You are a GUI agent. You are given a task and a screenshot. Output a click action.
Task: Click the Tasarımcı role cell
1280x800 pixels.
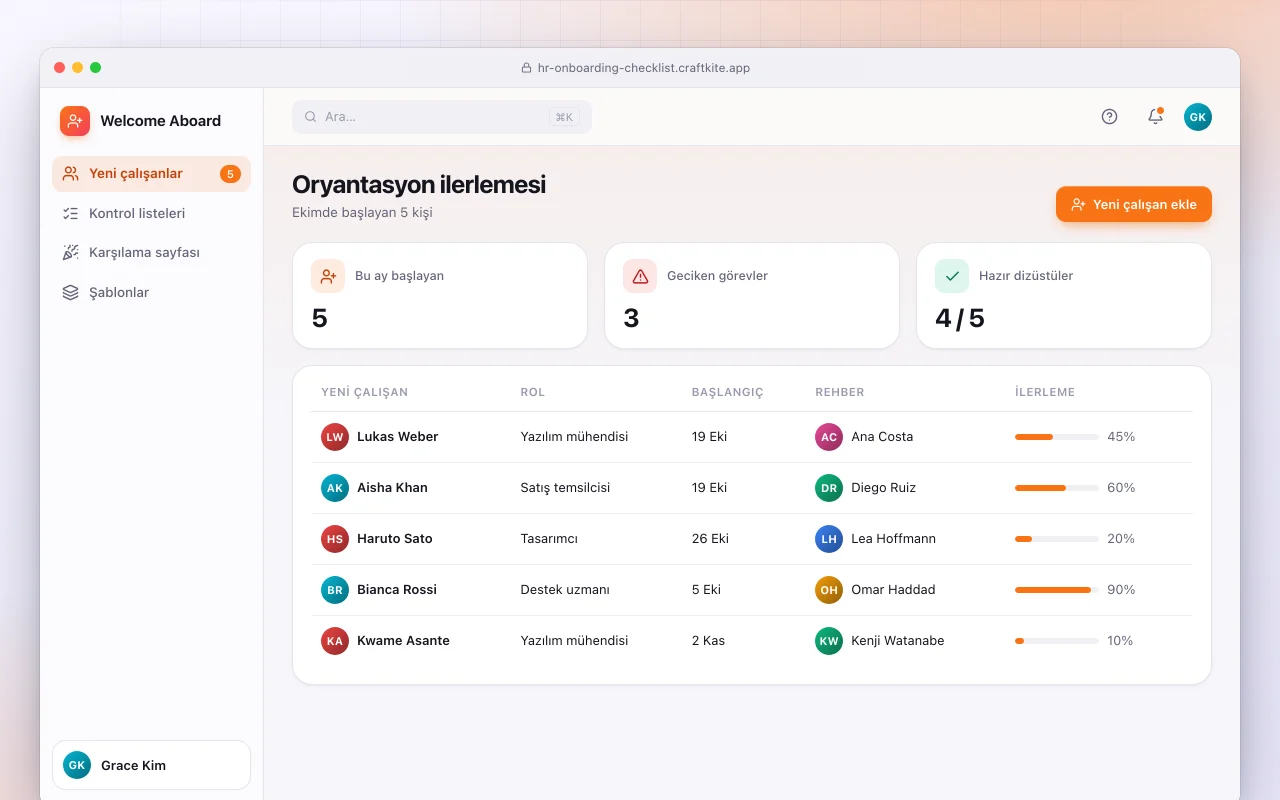click(x=549, y=539)
